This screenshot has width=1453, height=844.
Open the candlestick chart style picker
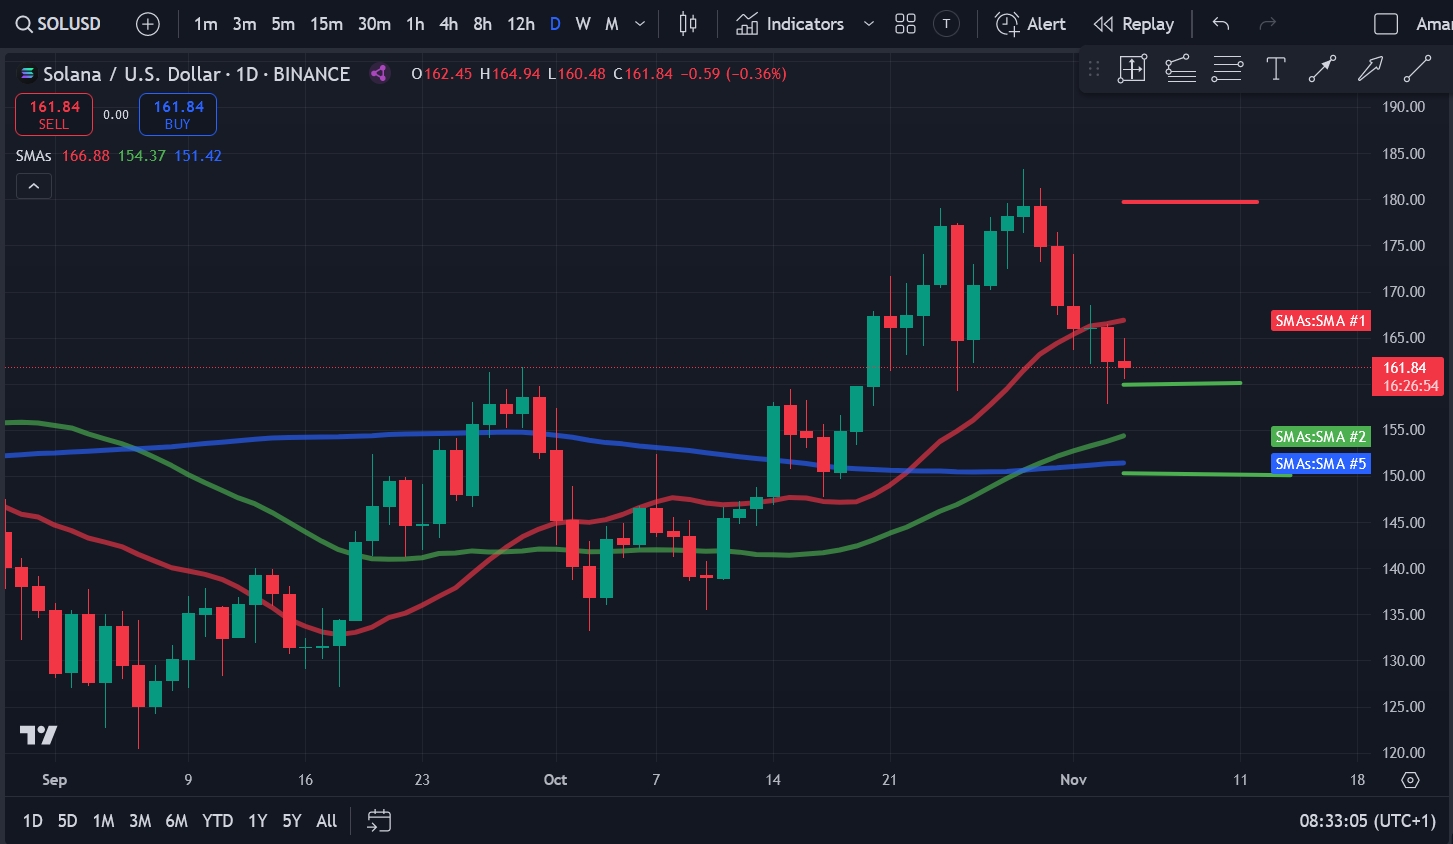tap(688, 24)
